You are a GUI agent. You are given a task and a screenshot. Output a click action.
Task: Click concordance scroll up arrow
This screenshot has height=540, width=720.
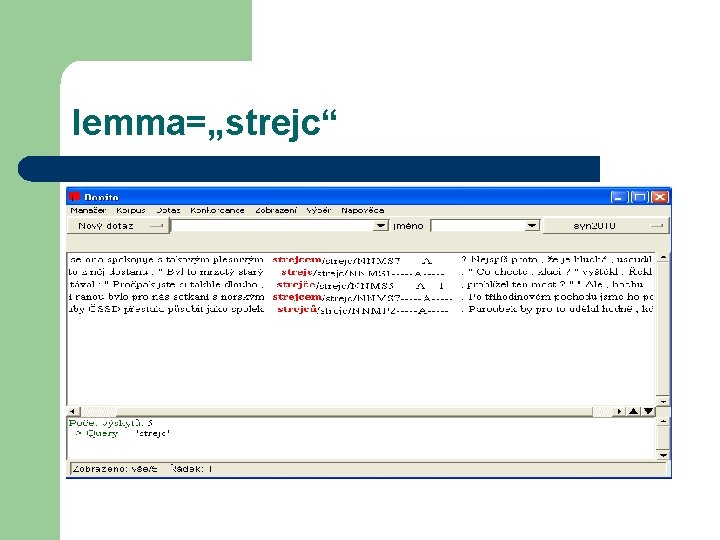pos(663,257)
